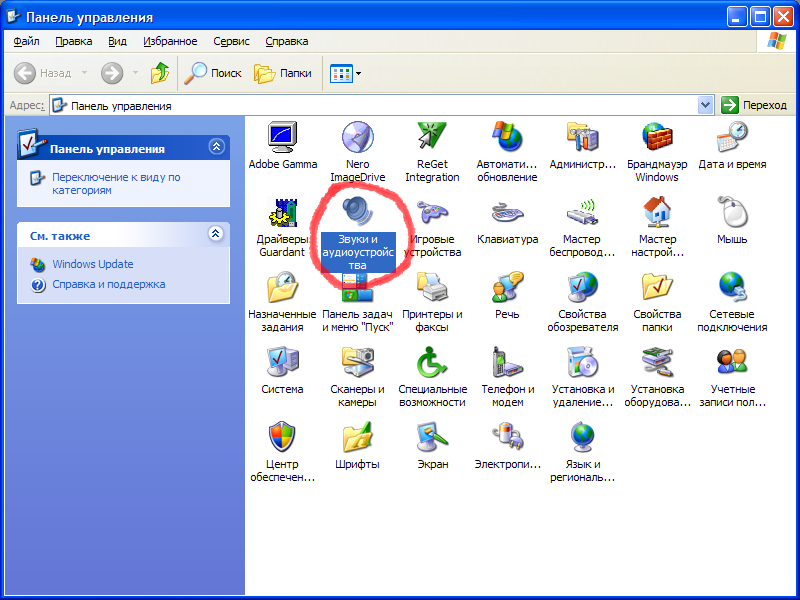Open the Adobe Gamma control panel icon
The width and height of the screenshot is (800, 600).
[x=282, y=137]
